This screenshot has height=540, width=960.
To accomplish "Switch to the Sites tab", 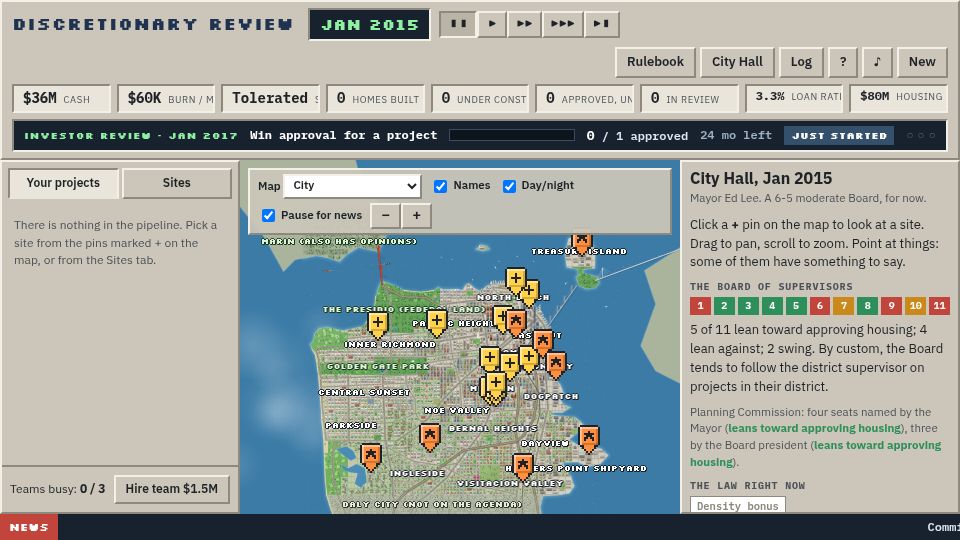I will (176, 183).
